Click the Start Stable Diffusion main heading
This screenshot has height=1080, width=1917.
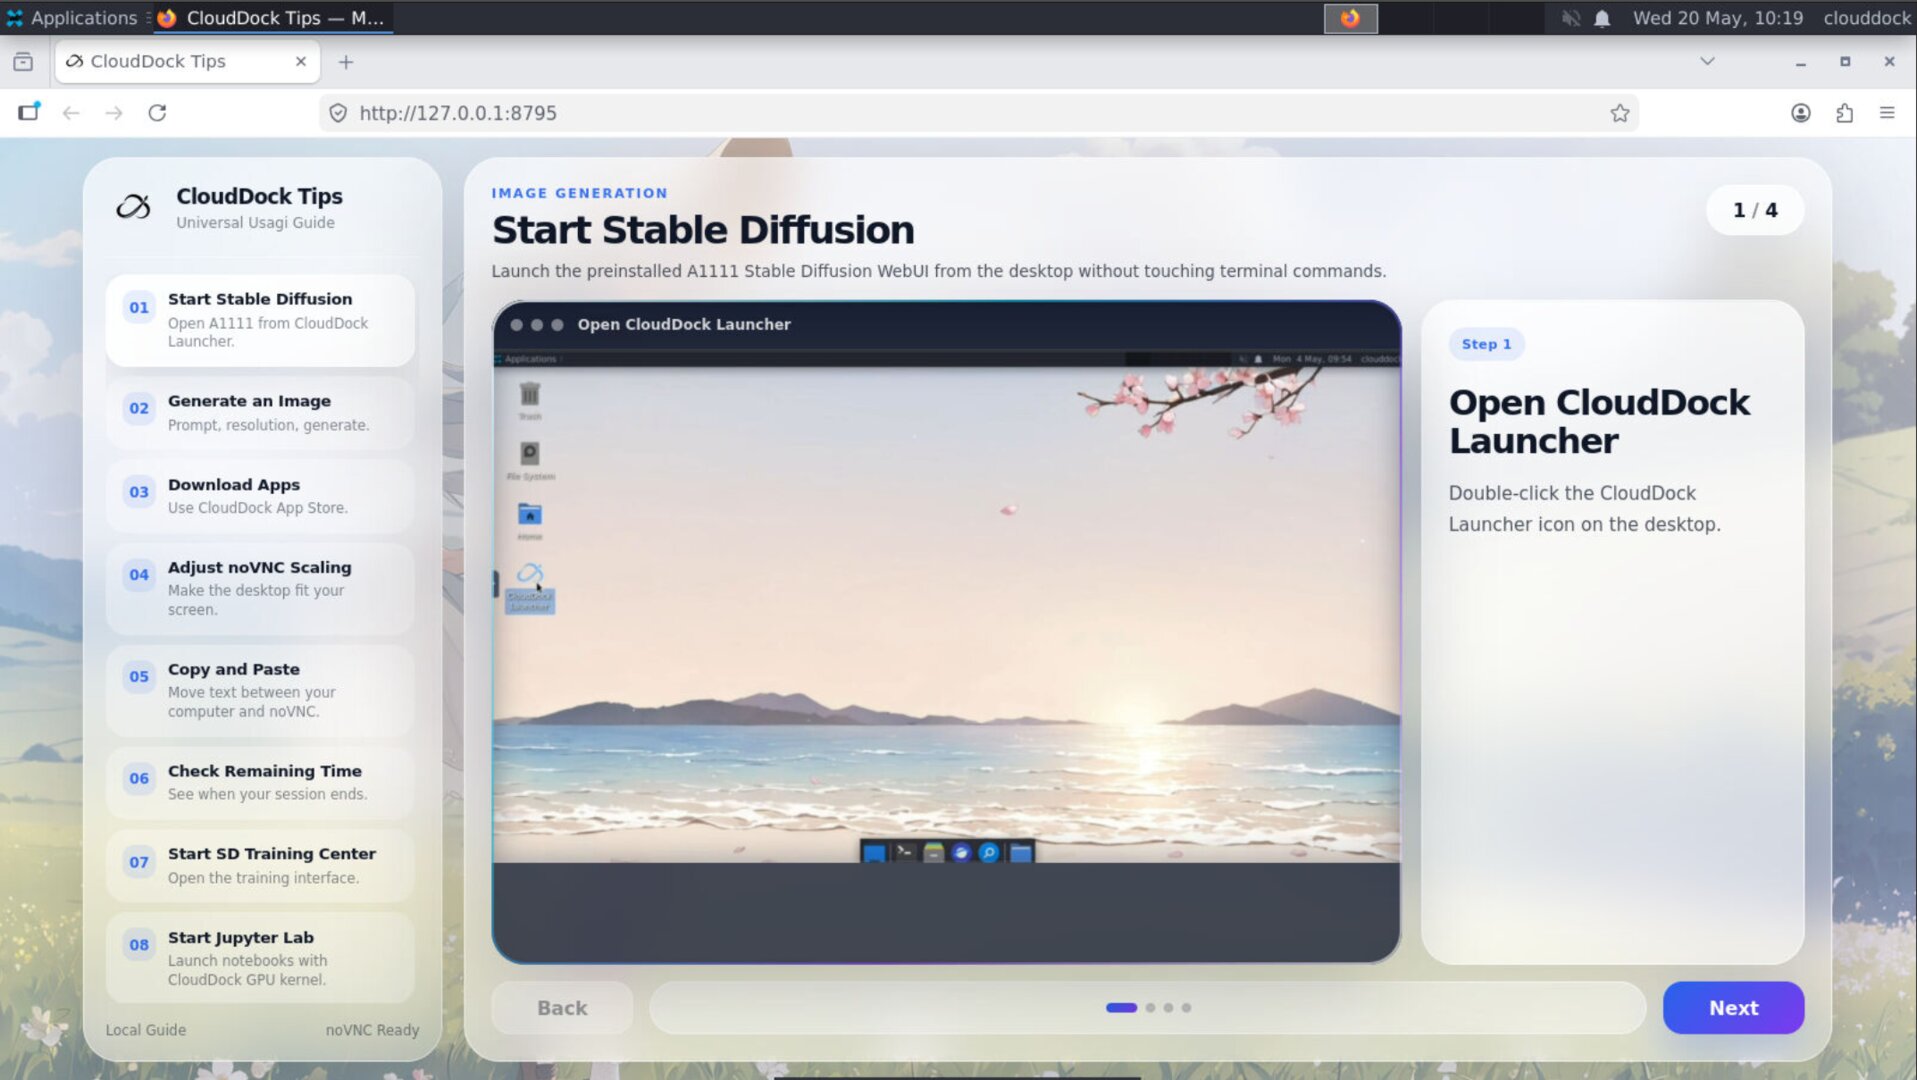703,230
